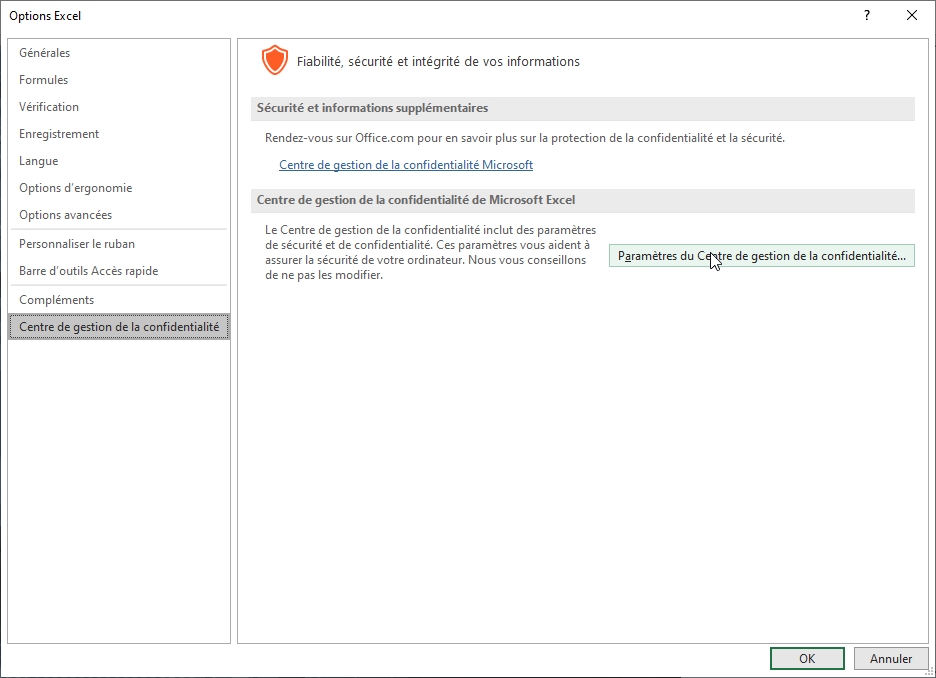Dismiss the dialog with Annuler
The height and width of the screenshot is (678, 936).
tap(890, 658)
